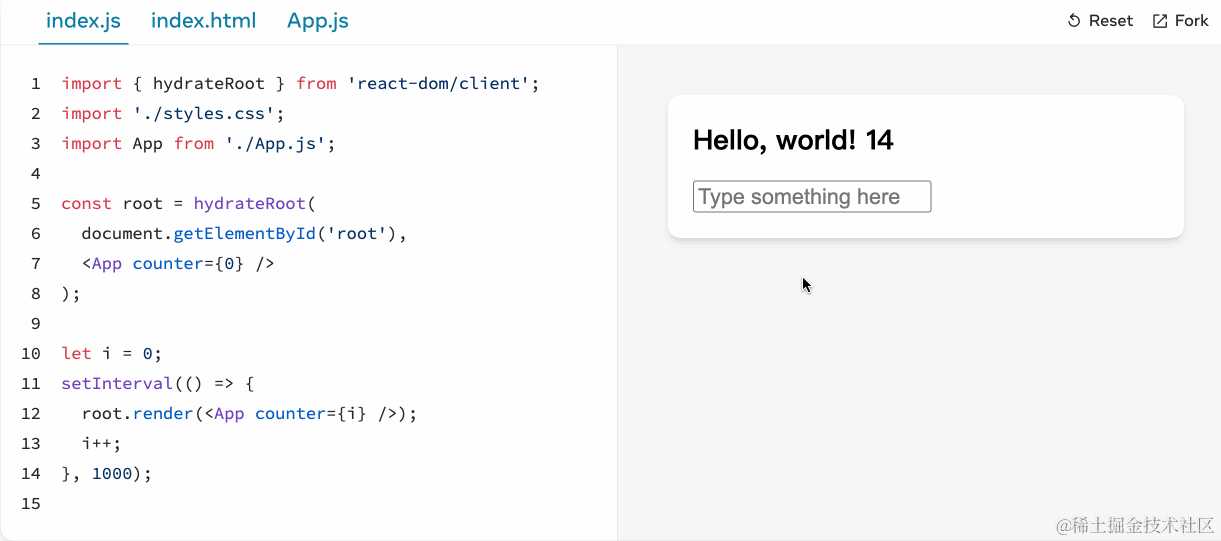Screen dimensions: 1221x541
Task: Click the './styles.css' string
Action: (204, 114)
